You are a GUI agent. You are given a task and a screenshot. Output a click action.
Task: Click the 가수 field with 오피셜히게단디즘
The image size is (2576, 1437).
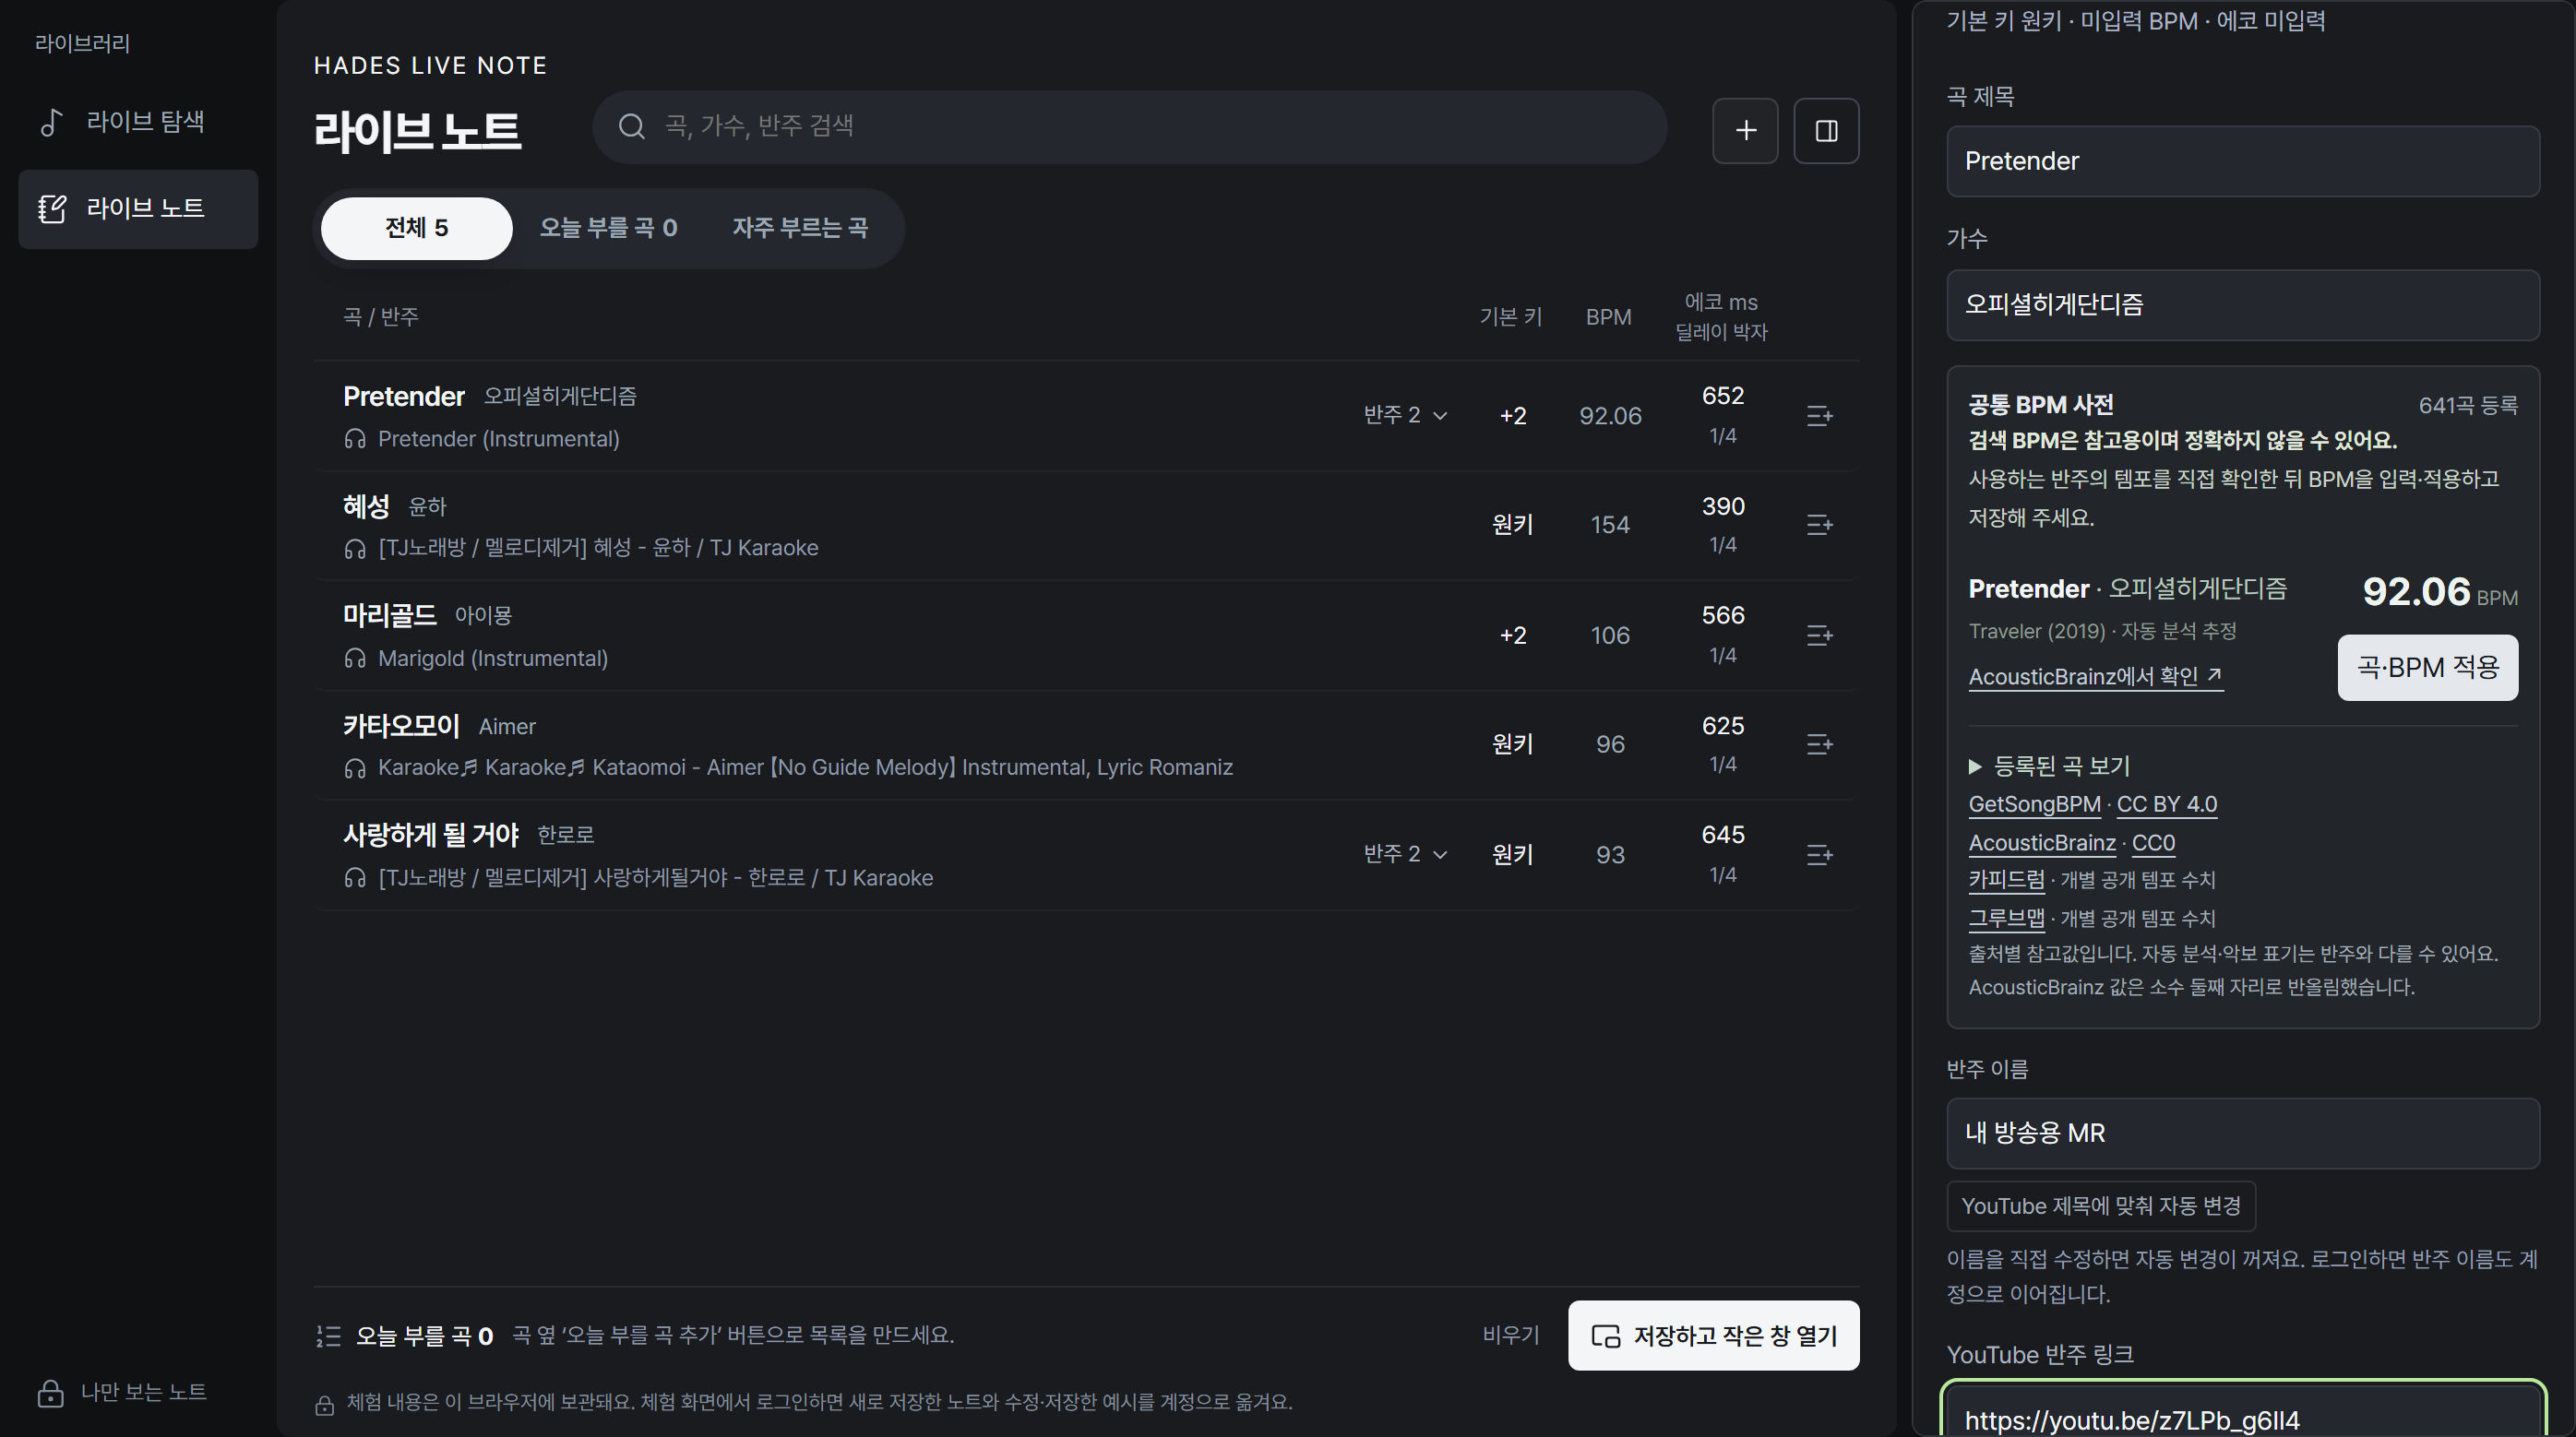[x=2242, y=304]
